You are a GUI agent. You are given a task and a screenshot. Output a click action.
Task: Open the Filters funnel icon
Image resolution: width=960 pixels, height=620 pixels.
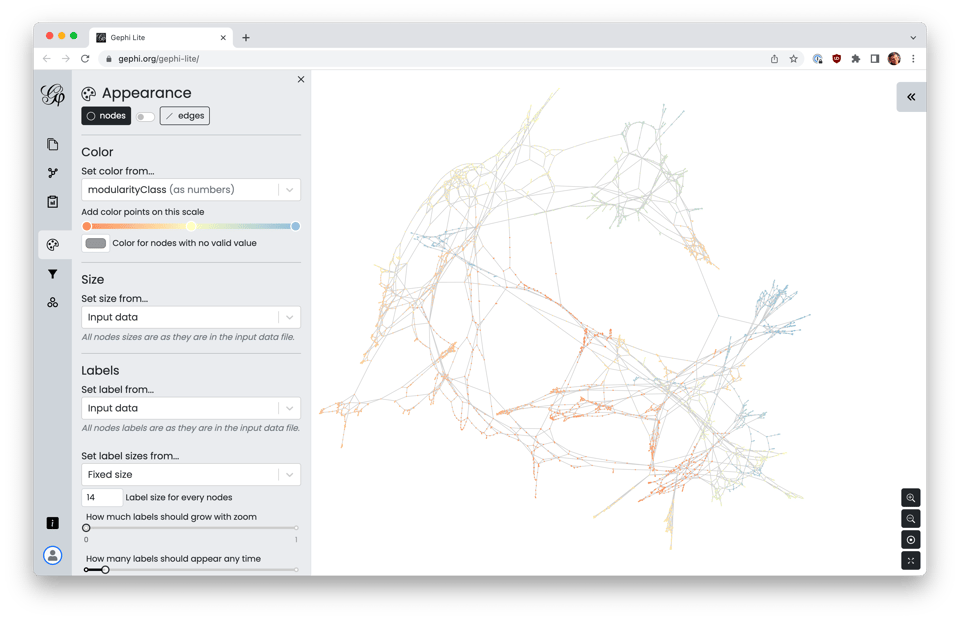[x=53, y=274]
